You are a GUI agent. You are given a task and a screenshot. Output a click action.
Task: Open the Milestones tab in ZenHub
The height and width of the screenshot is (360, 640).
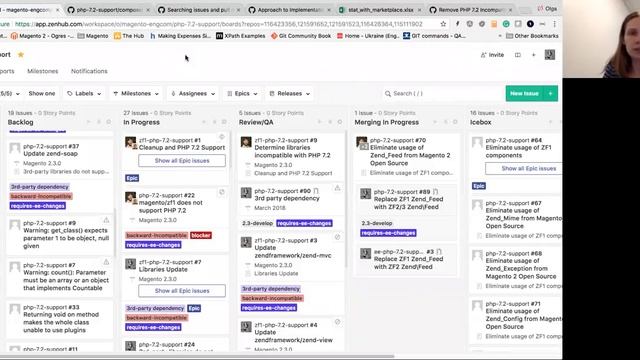click(42, 71)
